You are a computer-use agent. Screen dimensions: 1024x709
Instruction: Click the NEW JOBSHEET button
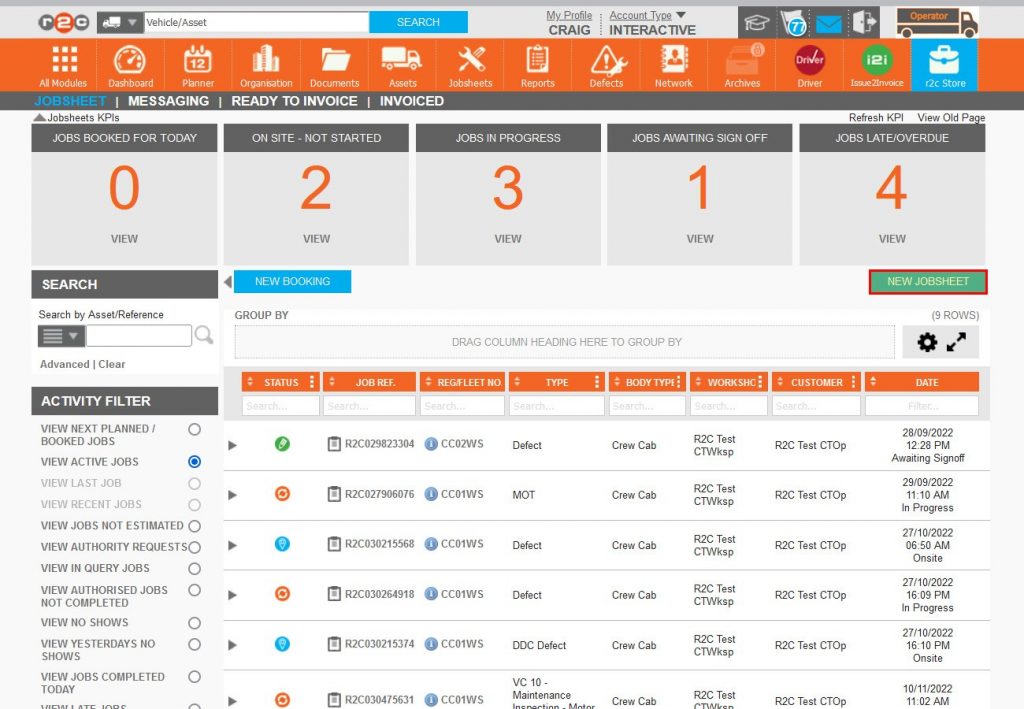(927, 281)
